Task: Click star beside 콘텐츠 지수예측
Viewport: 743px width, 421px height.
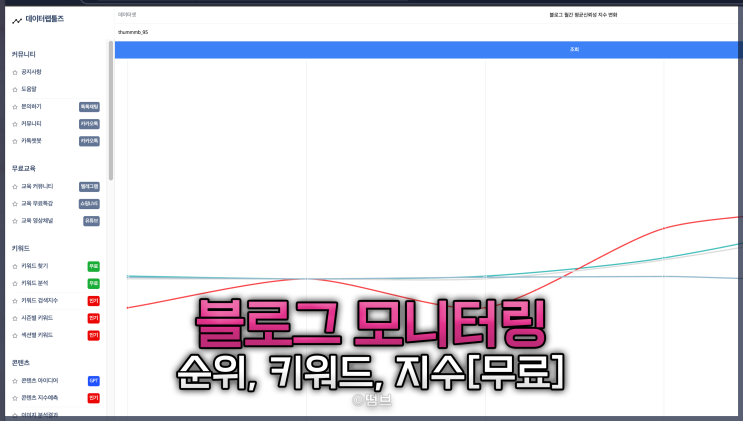Action: click(x=15, y=398)
